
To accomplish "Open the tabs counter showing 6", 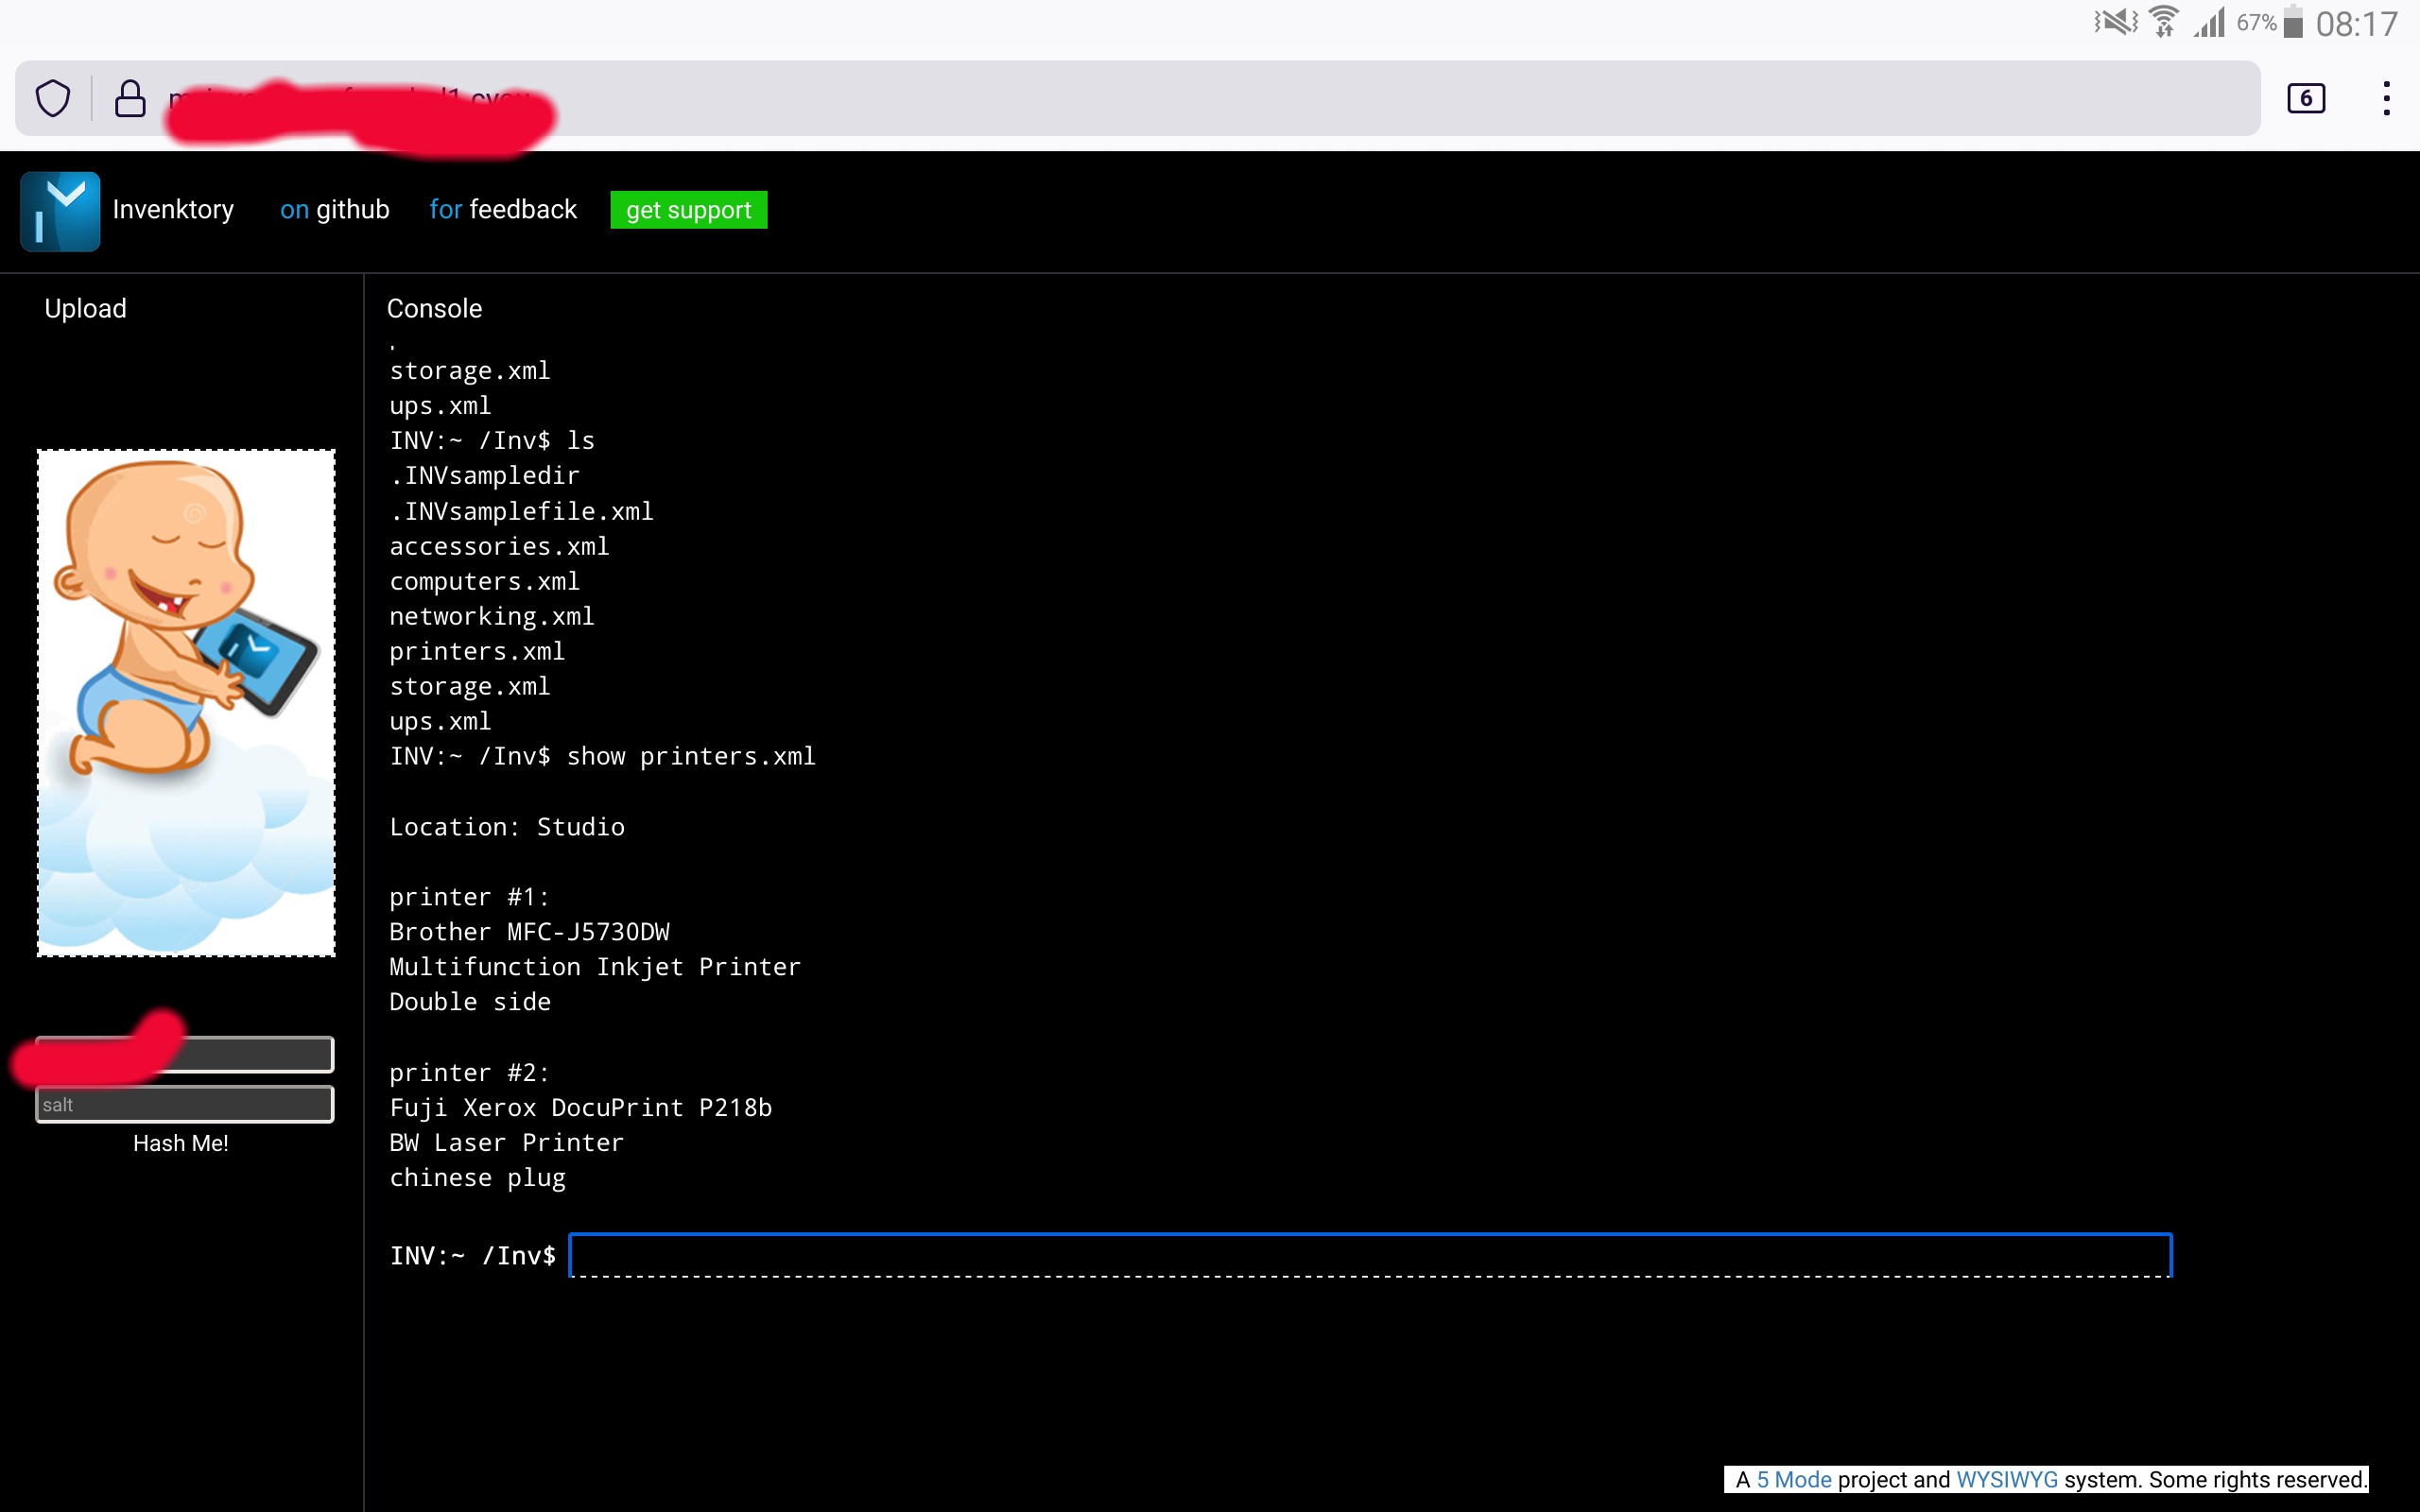I will click(x=2305, y=98).
